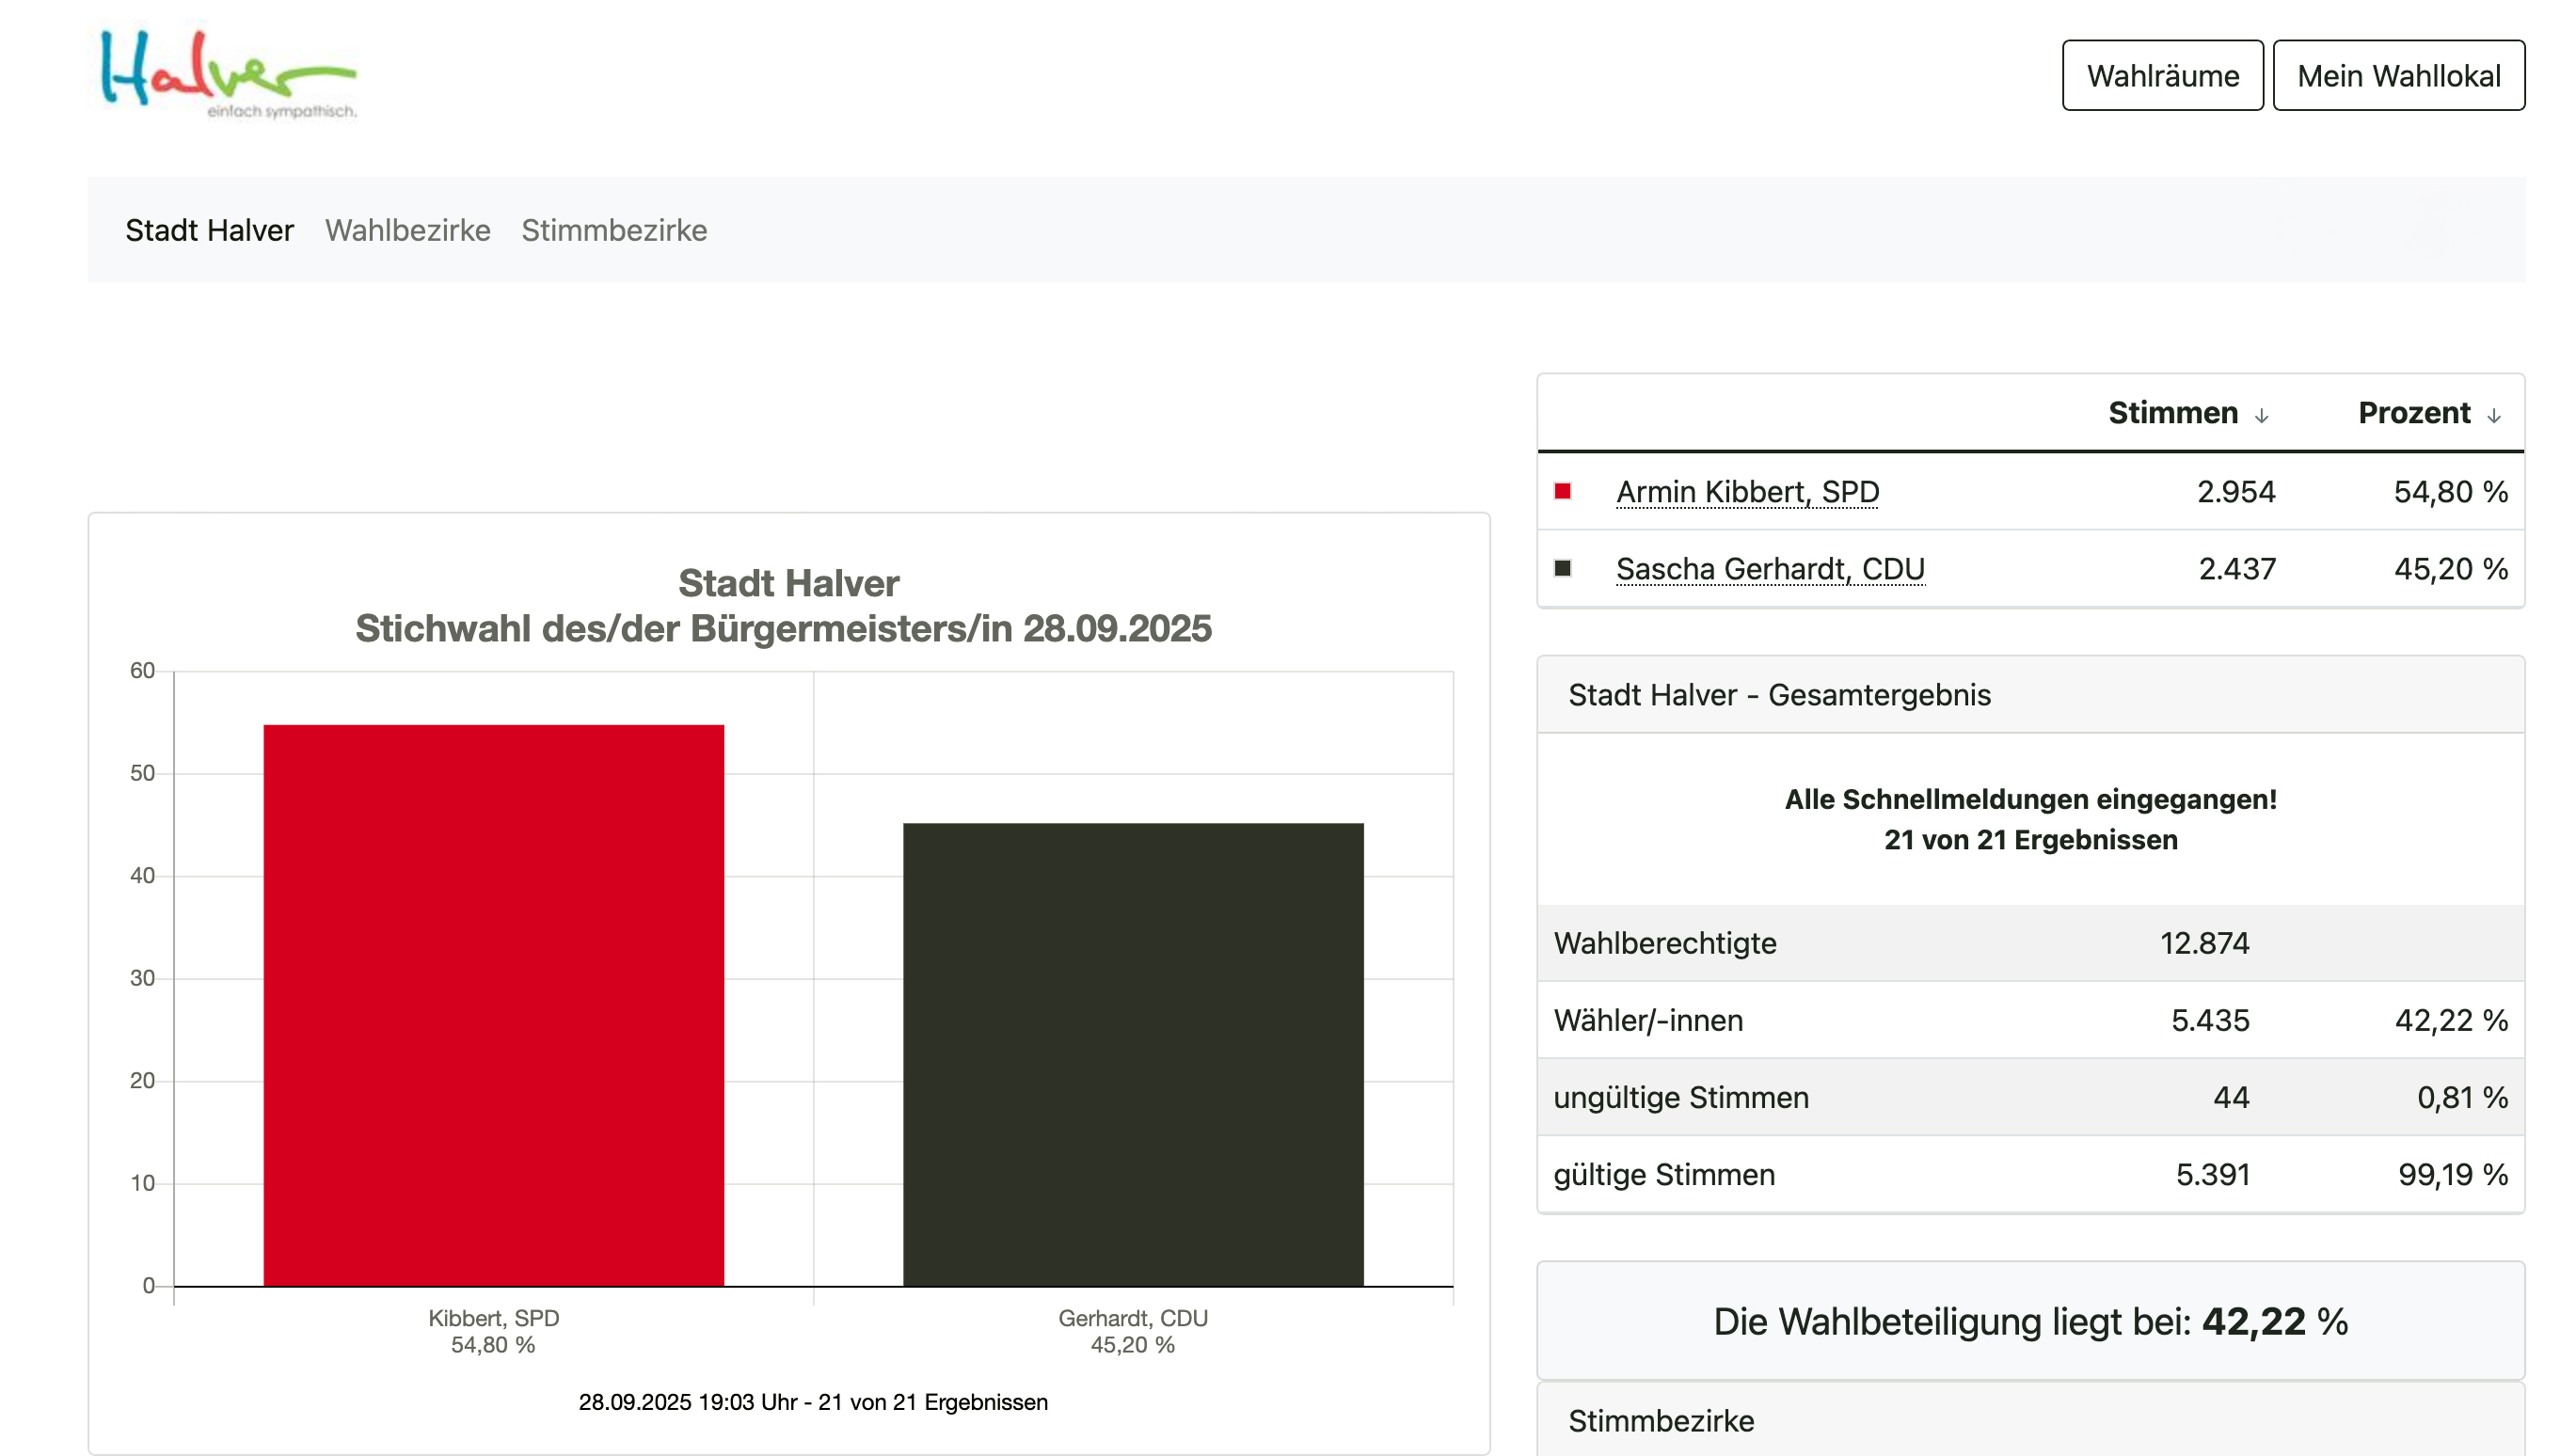Click the red Kibbert SPD bar
Viewport: 2576px width, 1456px height.
(x=493, y=1004)
